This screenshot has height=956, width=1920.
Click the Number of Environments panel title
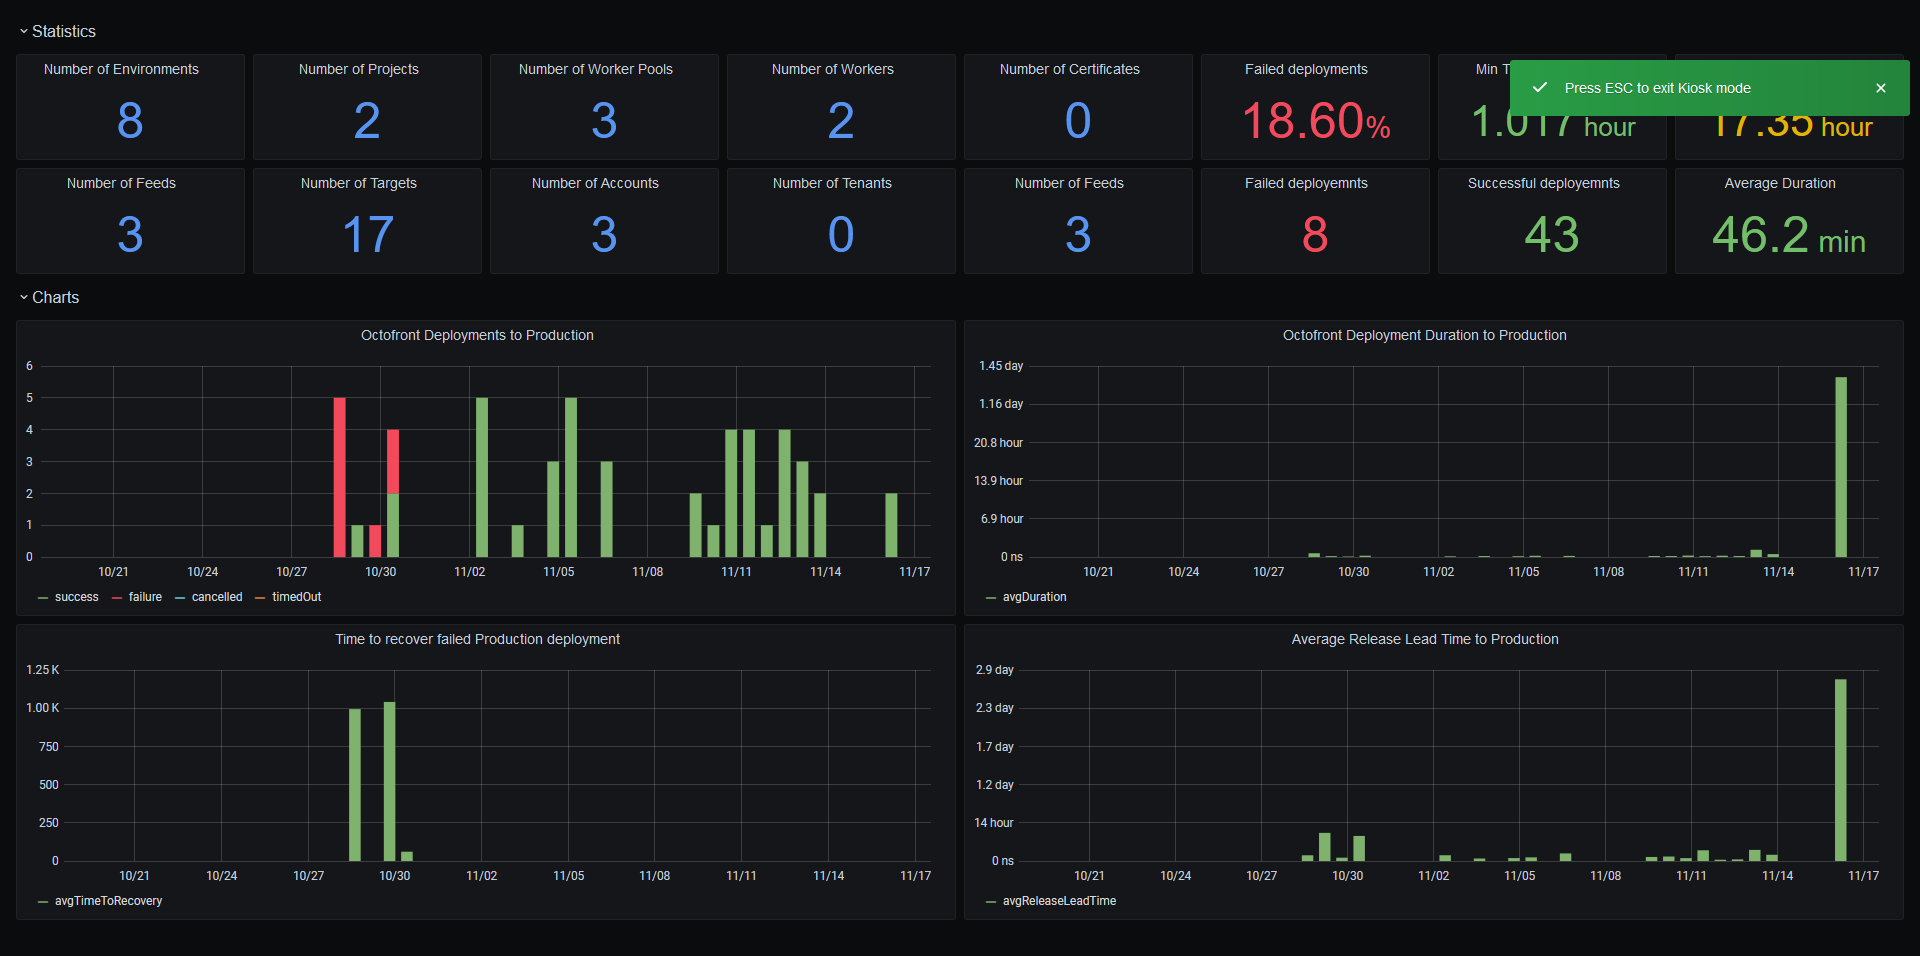click(x=121, y=69)
